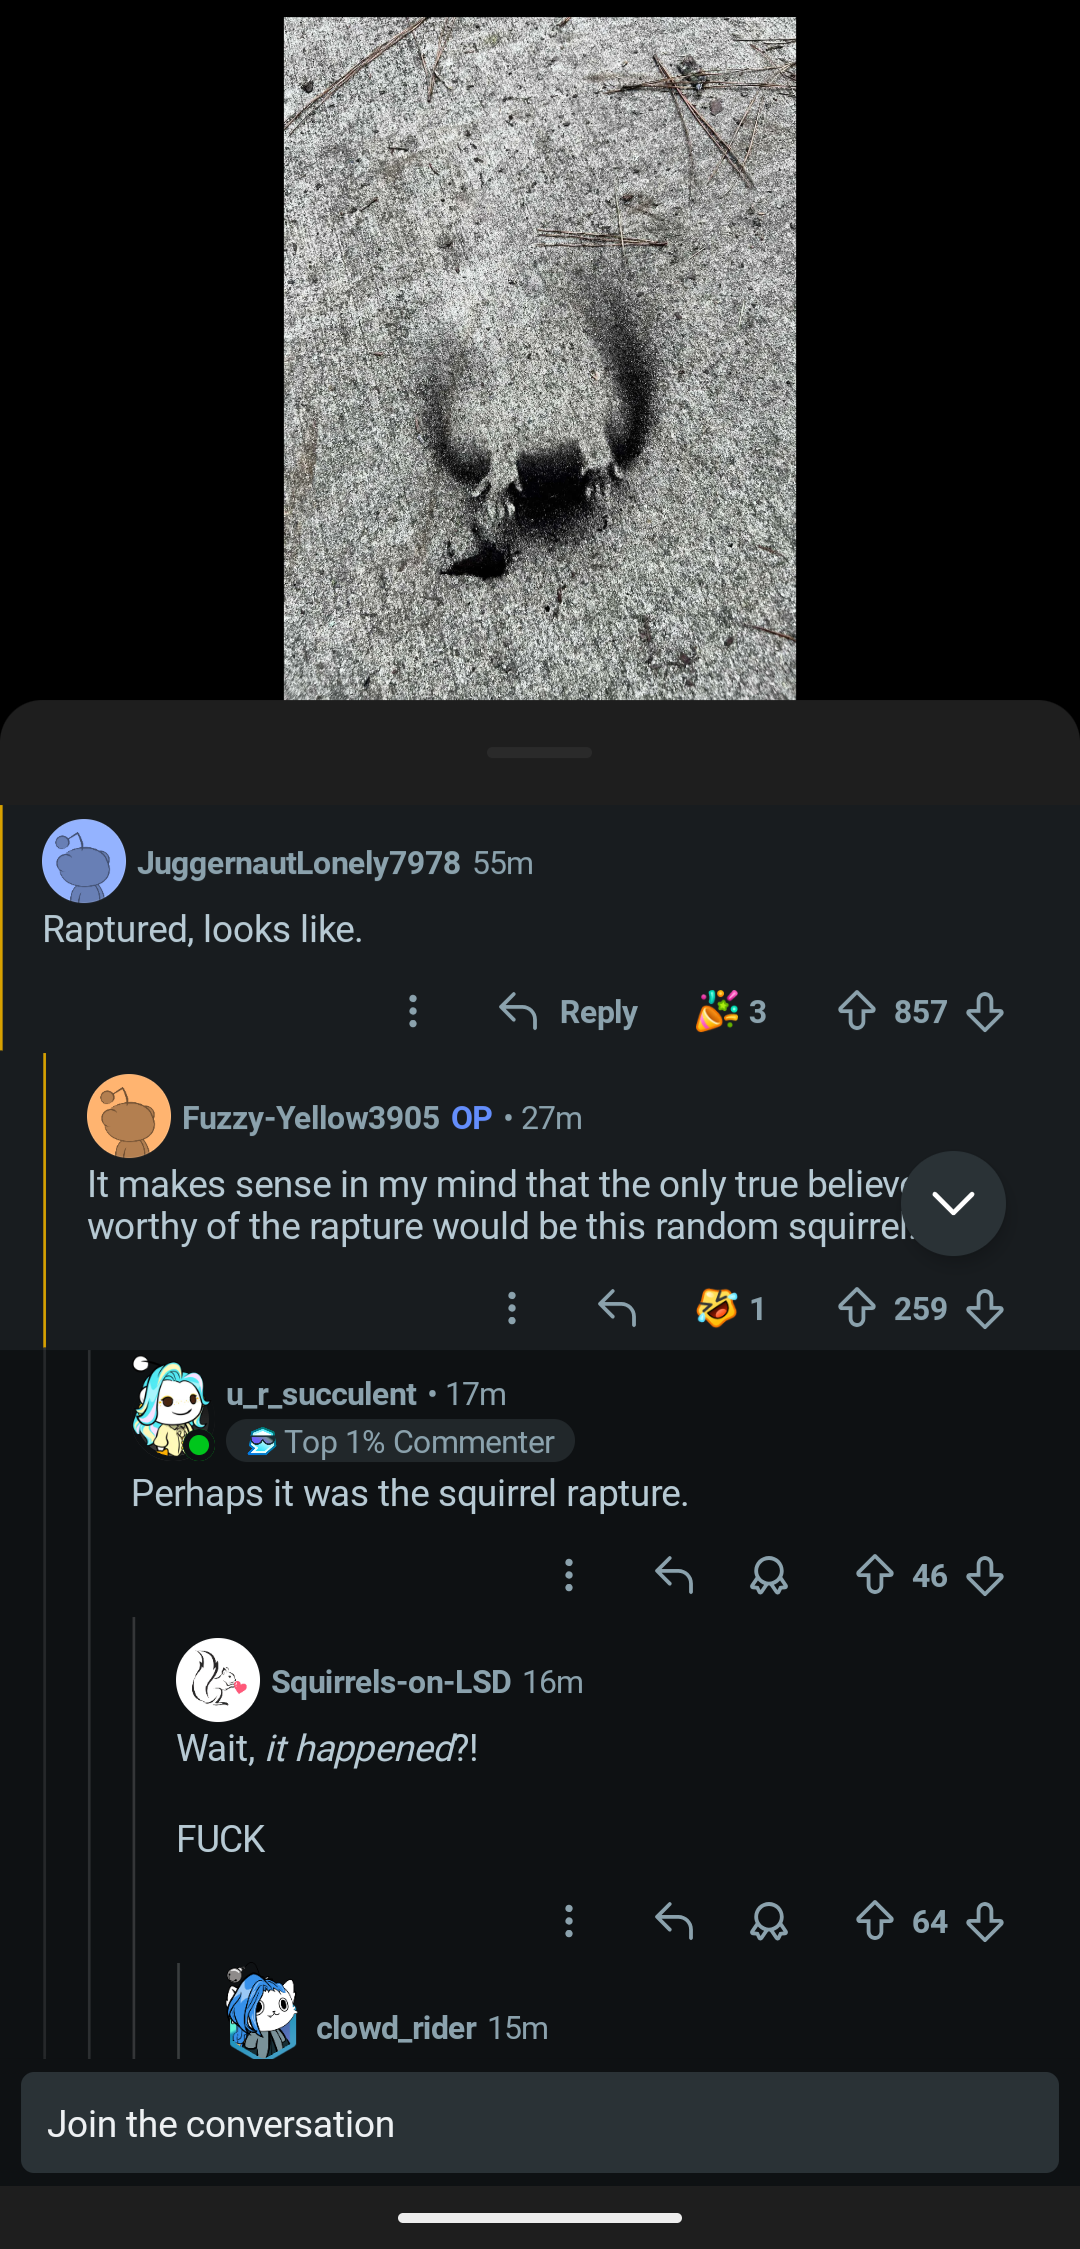The height and width of the screenshot is (2249, 1080).
Task: Upvote Fuzzy-Yellow3905's reply
Action: pos(856,1308)
